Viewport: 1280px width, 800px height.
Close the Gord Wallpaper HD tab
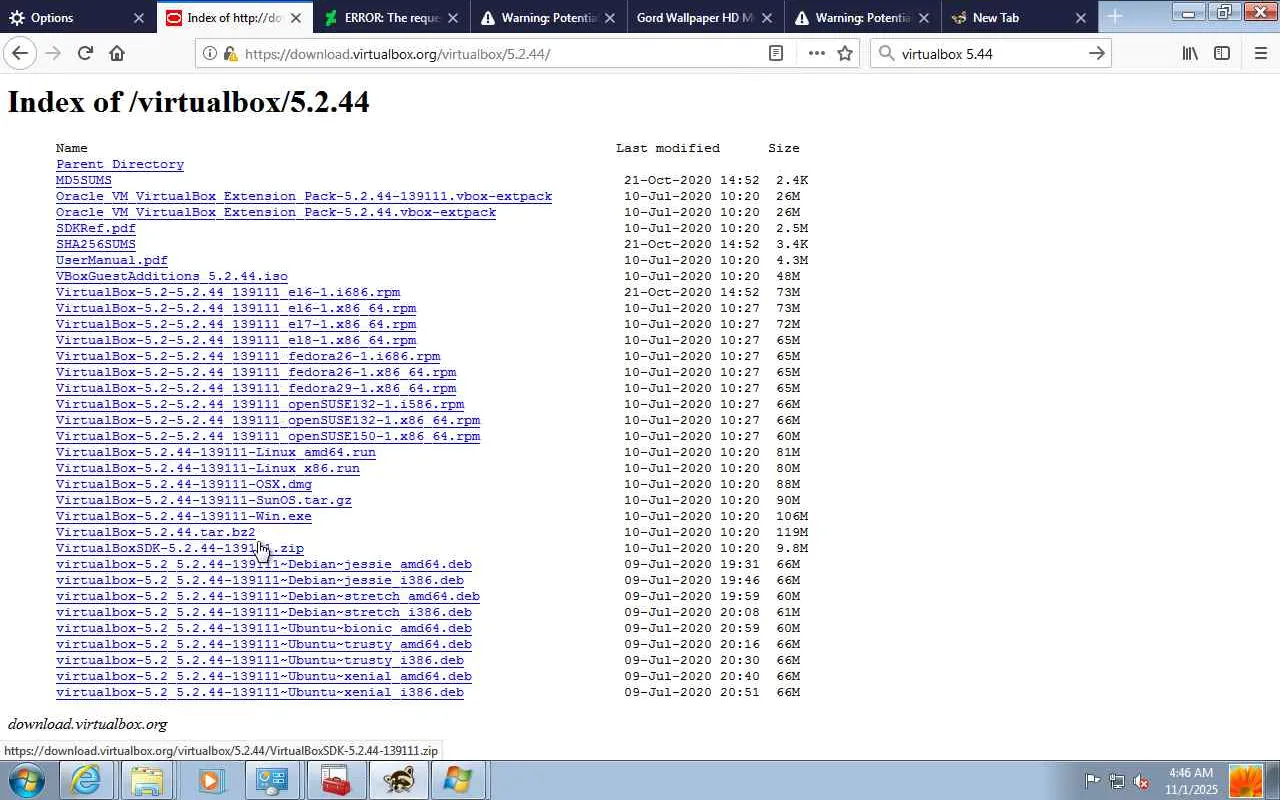tap(767, 18)
